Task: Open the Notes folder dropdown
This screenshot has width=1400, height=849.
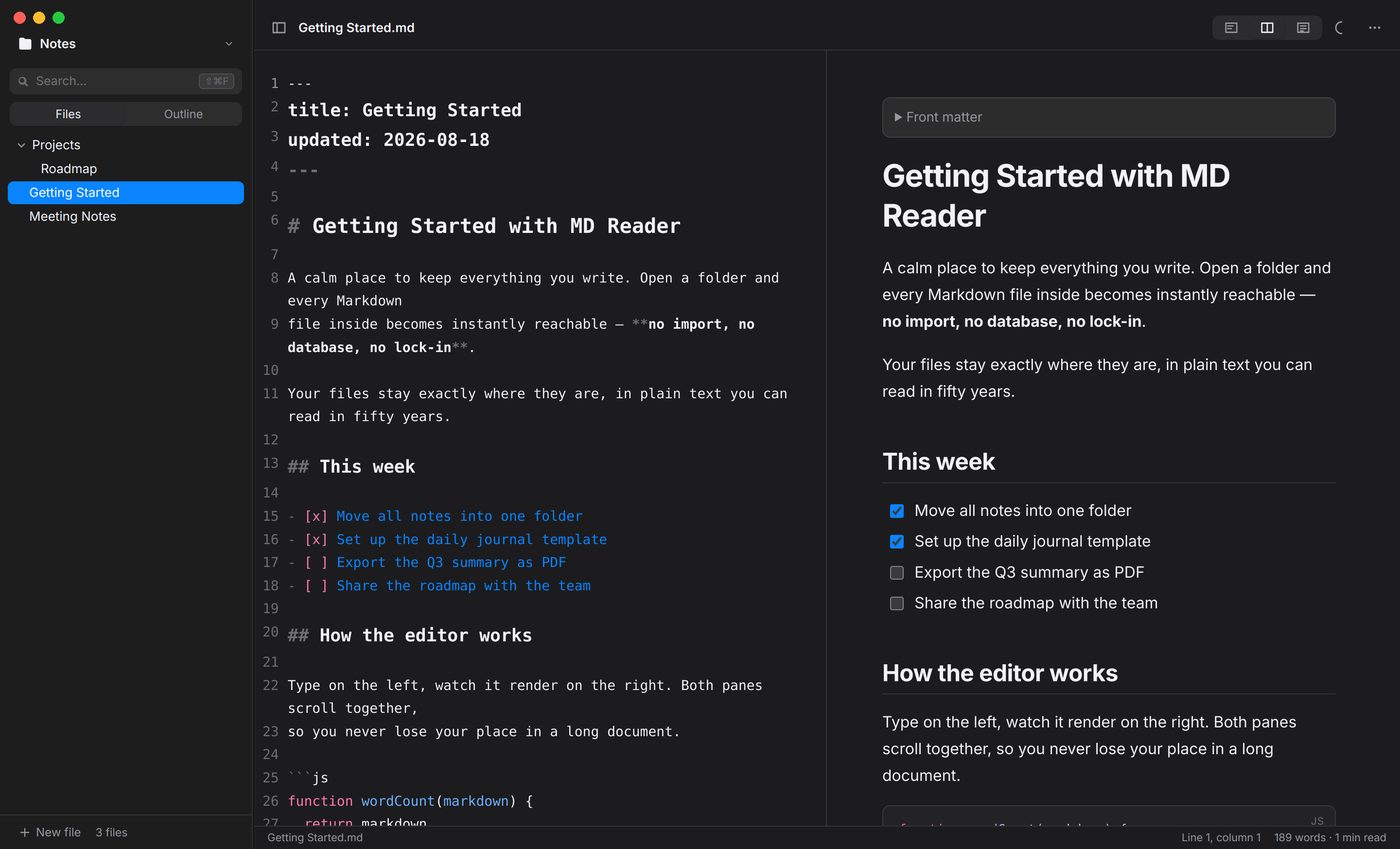Action: pyautogui.click(x=229, y=44)
